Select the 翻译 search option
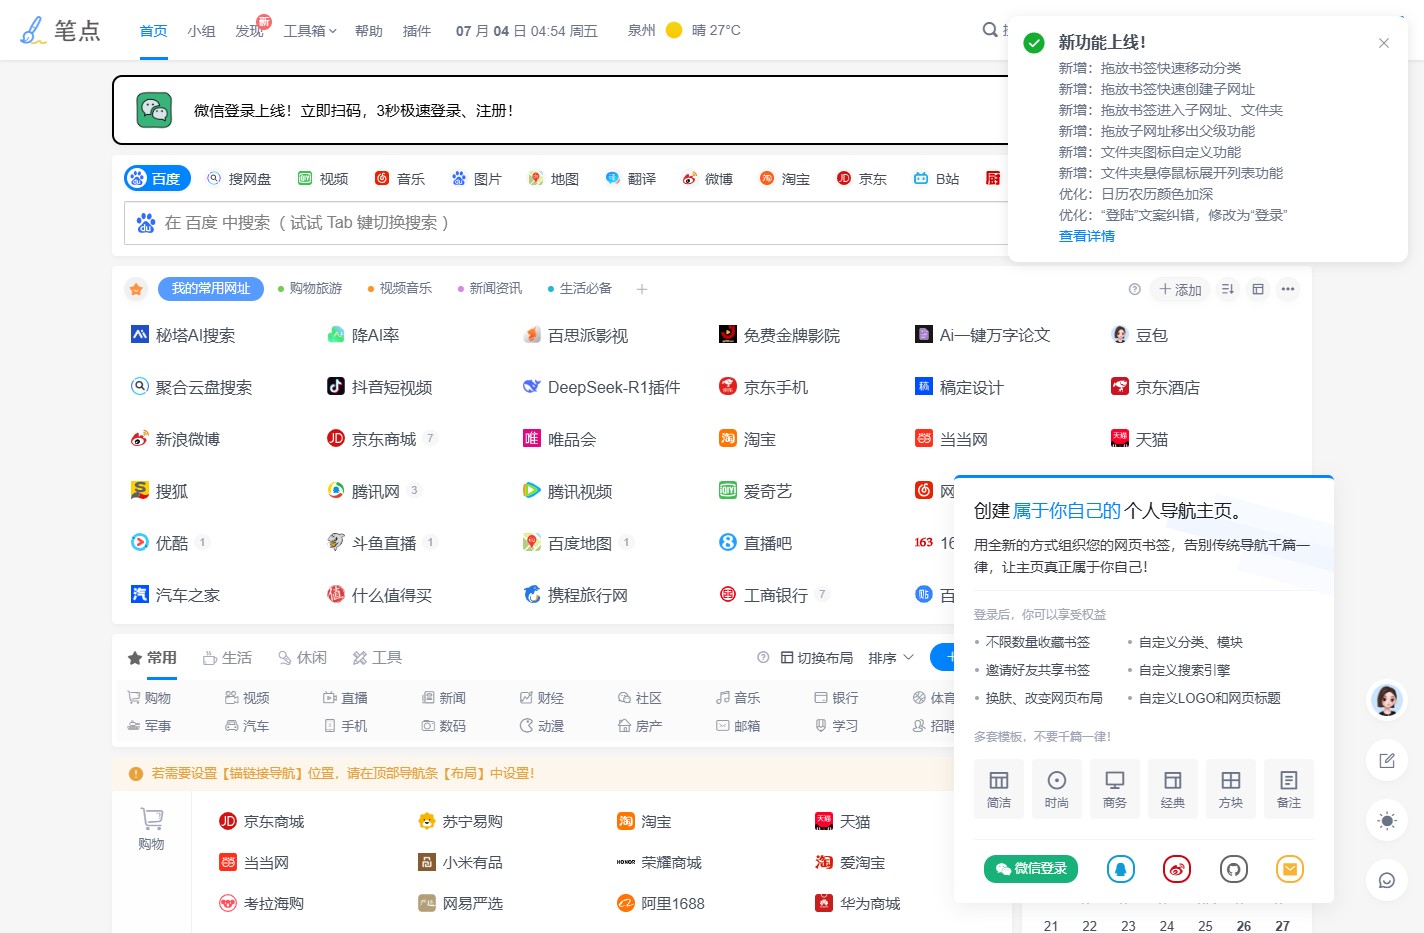 [631, 178]
